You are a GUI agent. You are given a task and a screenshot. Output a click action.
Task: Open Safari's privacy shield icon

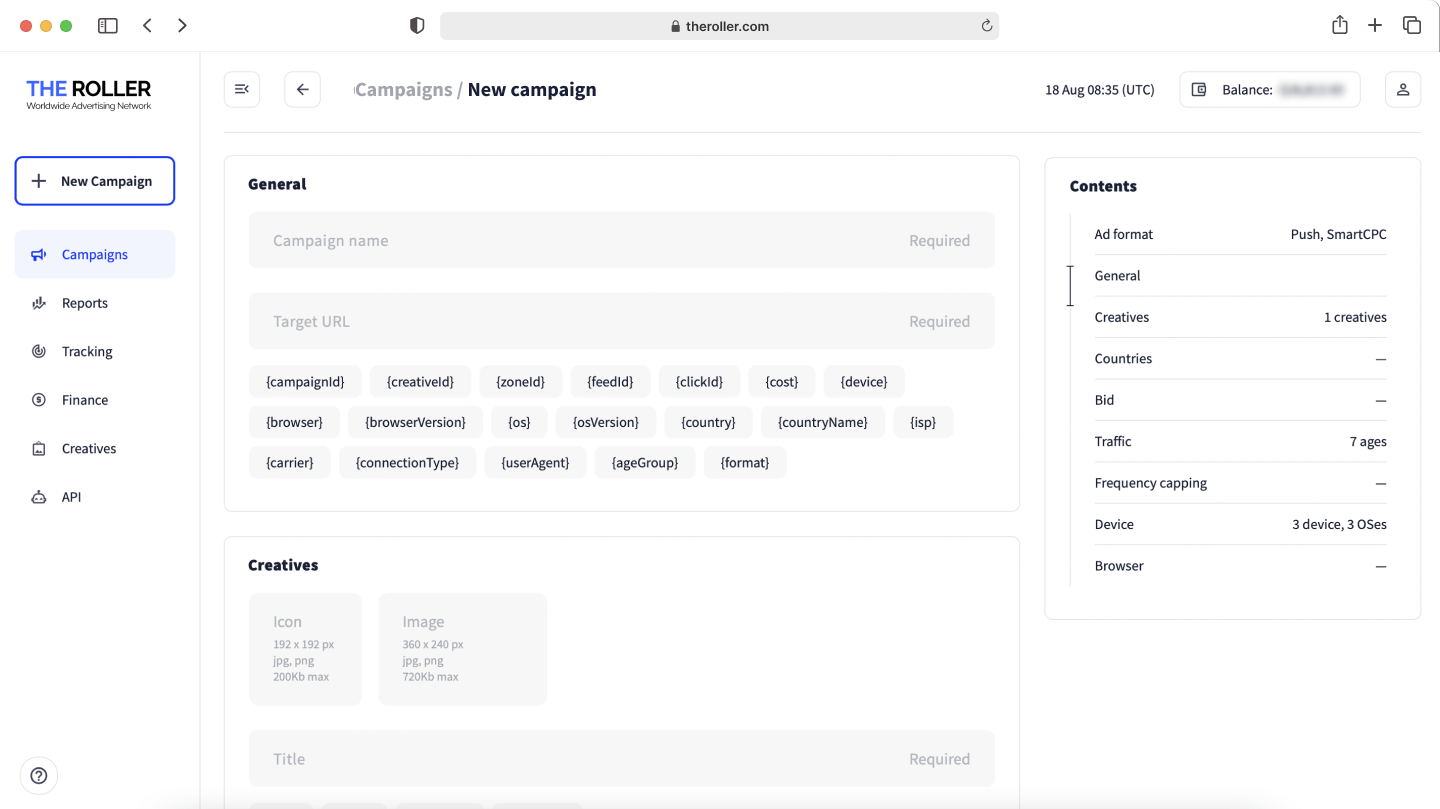point(416,25)
